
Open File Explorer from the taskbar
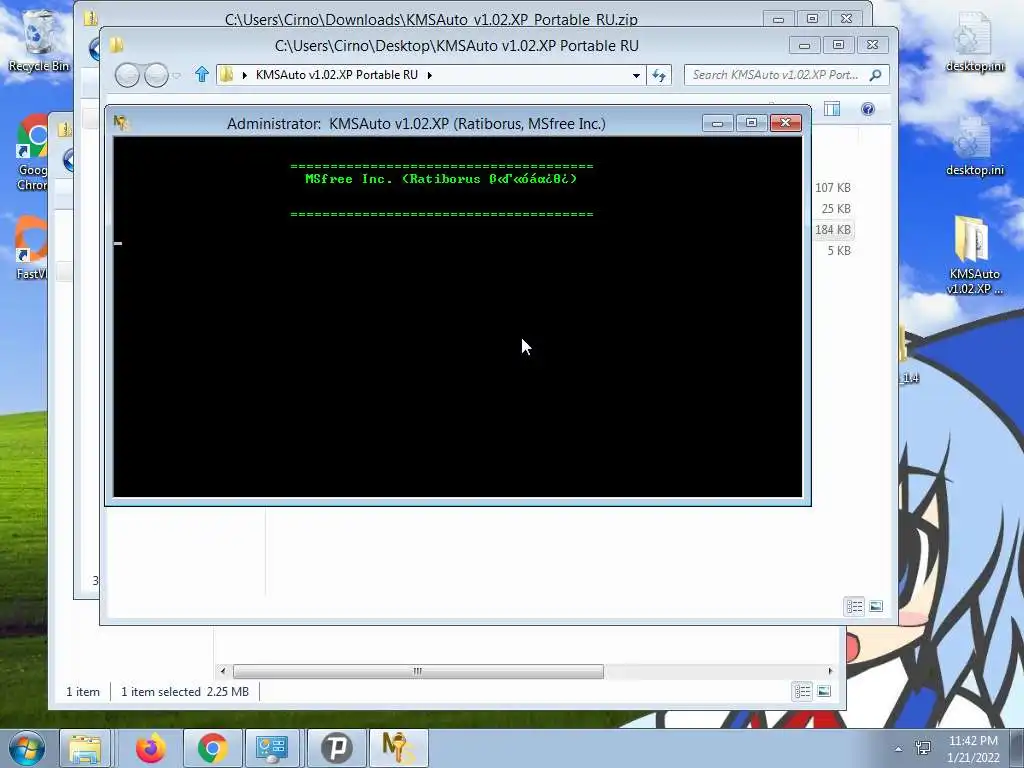click(x=85, y=748)
